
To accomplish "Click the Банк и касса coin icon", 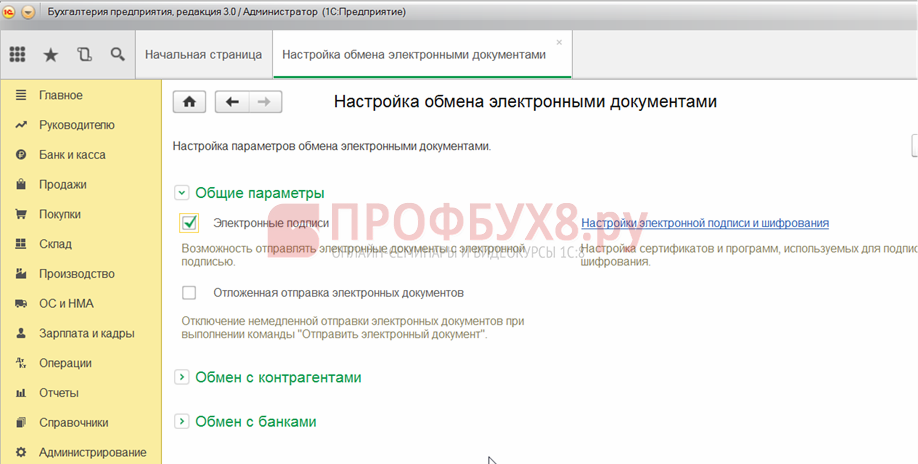I will (x=21, y=154).
